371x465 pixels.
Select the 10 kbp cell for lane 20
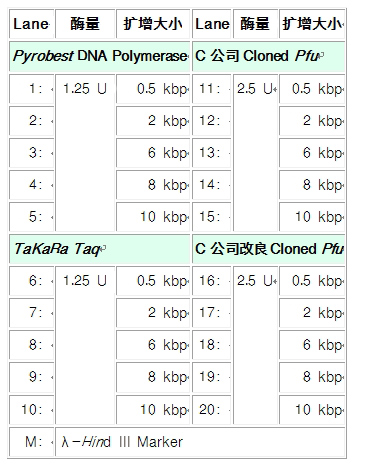pyautogui.click(x=312, y=409)
